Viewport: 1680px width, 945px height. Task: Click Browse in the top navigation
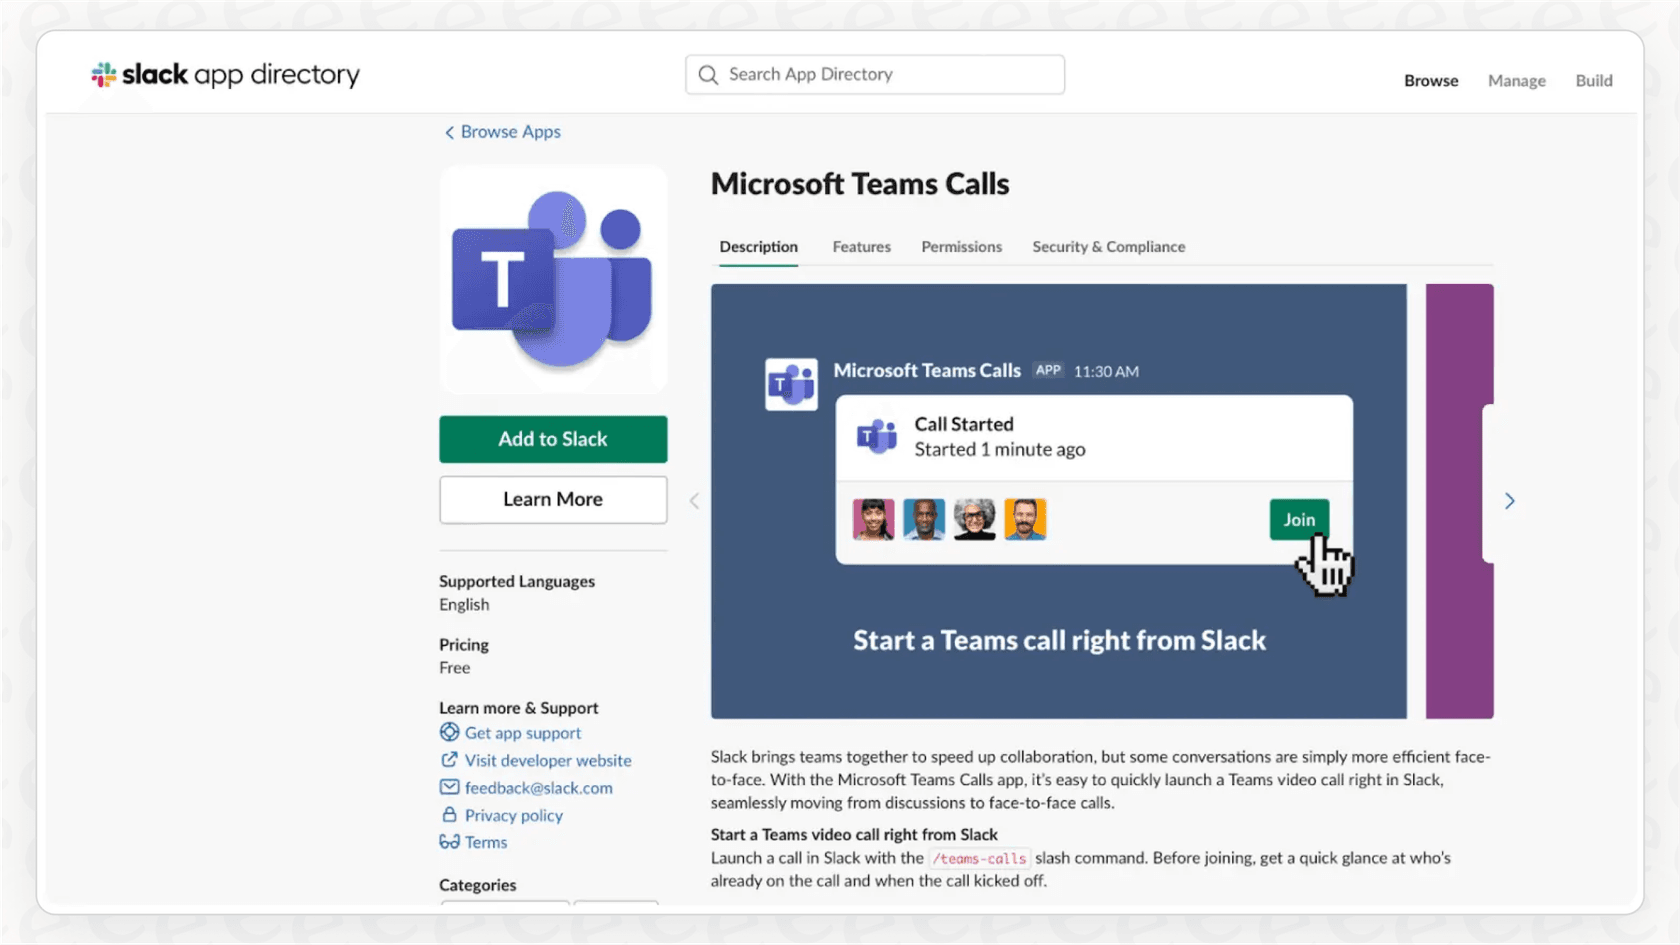1430,80
